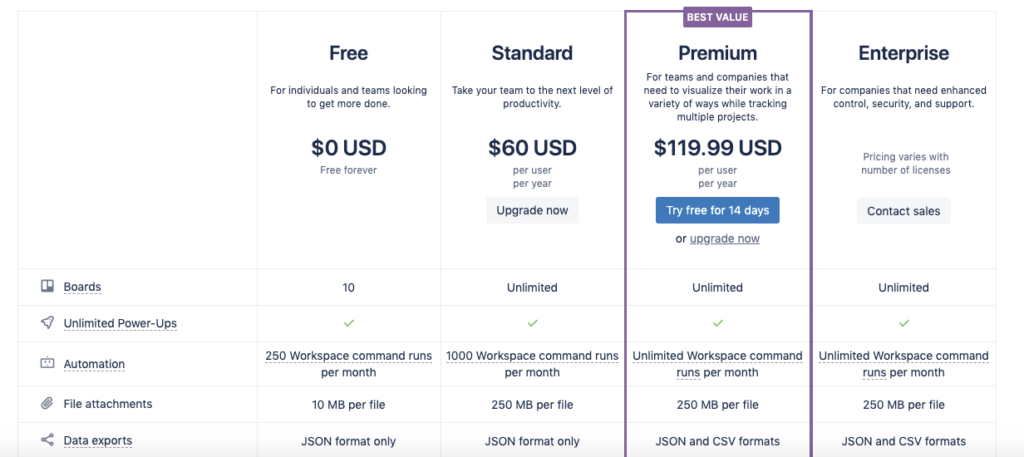Click the BEST VALUE badge on Premium

(718, 18)
